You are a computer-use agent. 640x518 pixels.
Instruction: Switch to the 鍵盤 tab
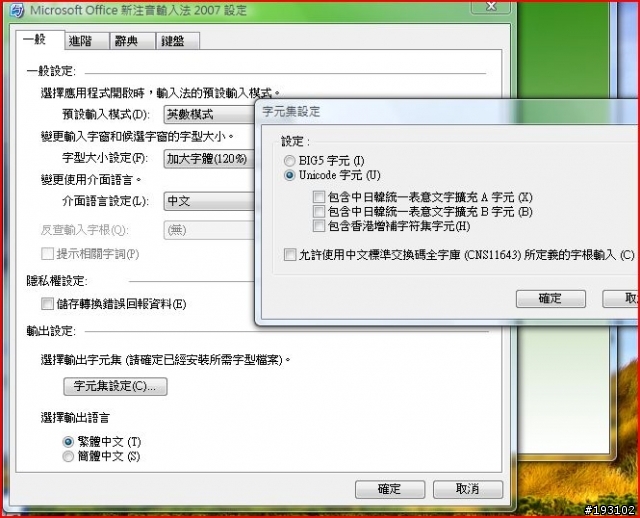coord(178,41)
